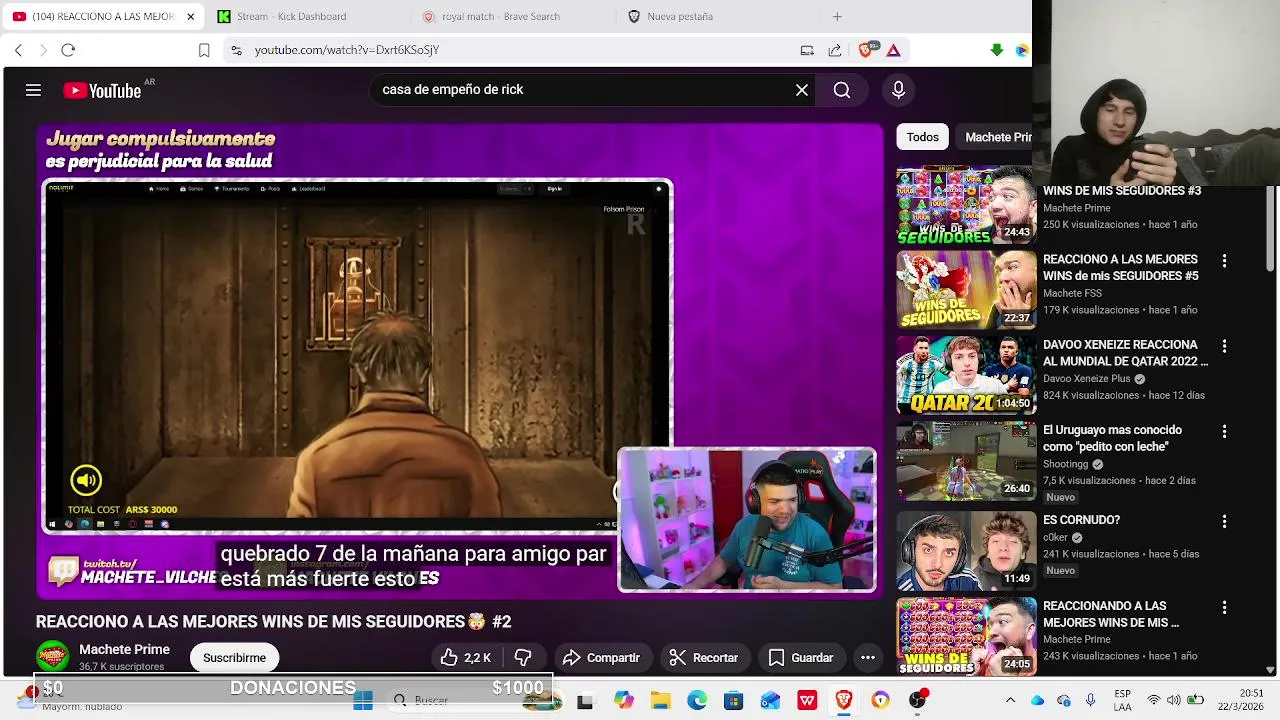Start voice search with the microphone
Viewport: 1280px width, 720px height.
898,90
